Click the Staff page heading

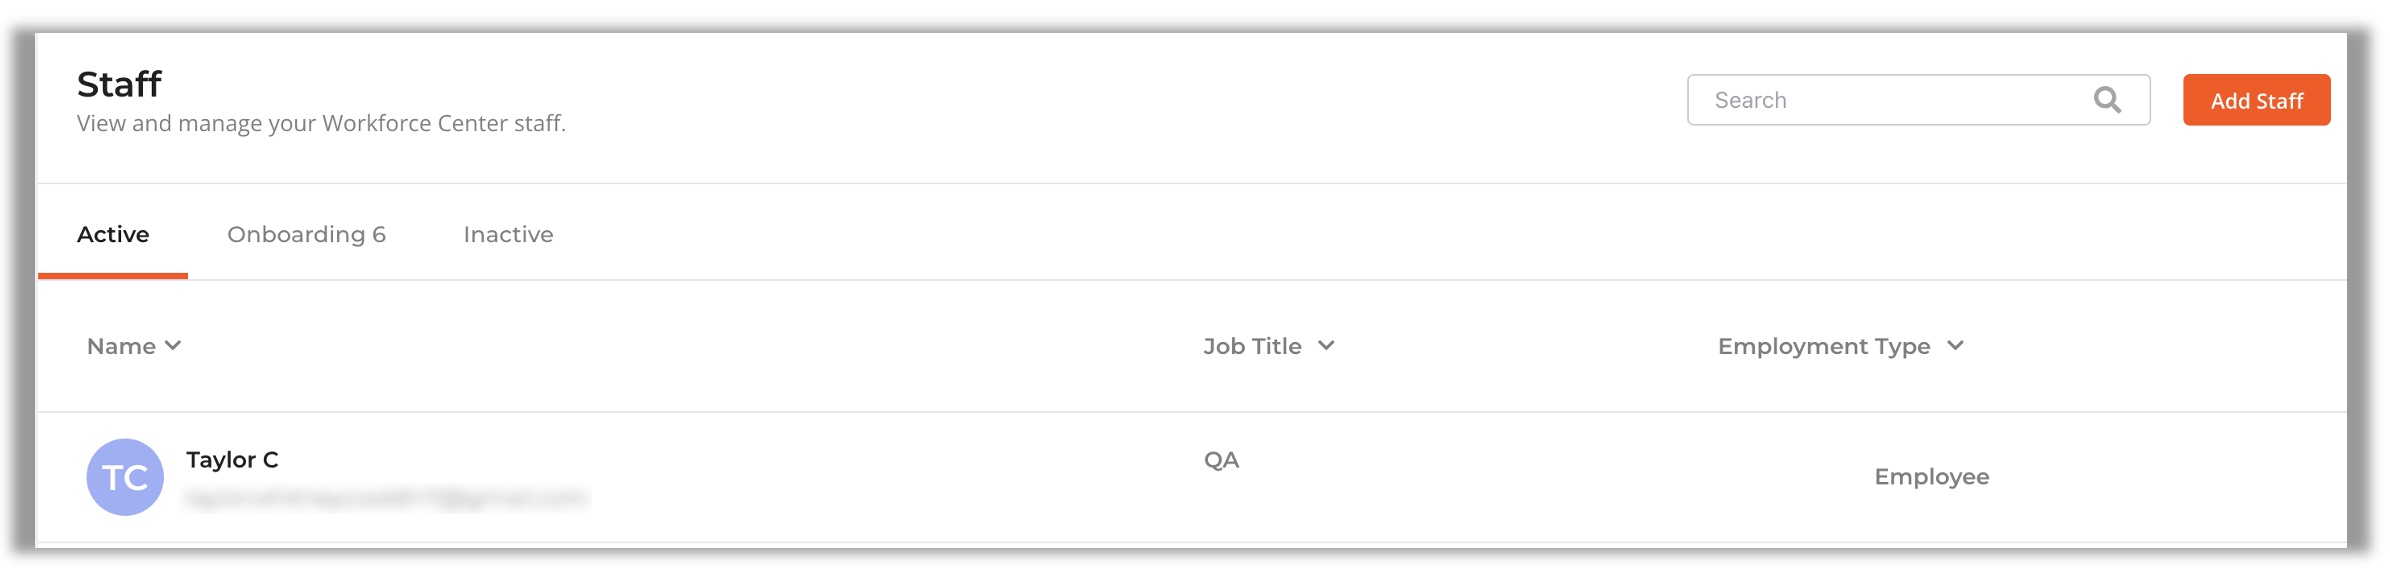coord(119,84)
